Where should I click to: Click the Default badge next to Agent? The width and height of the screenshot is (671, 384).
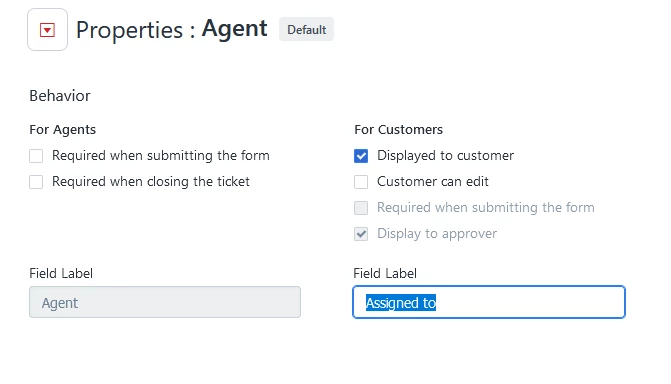coord(306,30)
